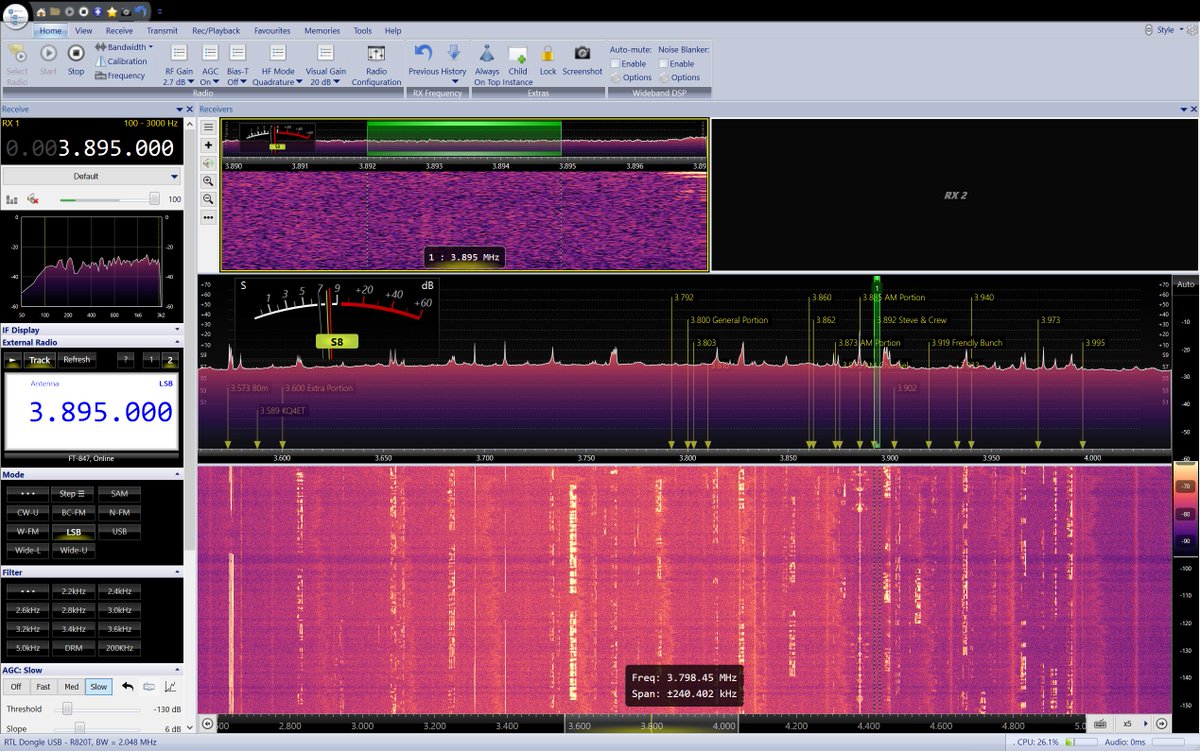
Task: Click the AGC graph chart icon
Action: (x=170, y=687)
